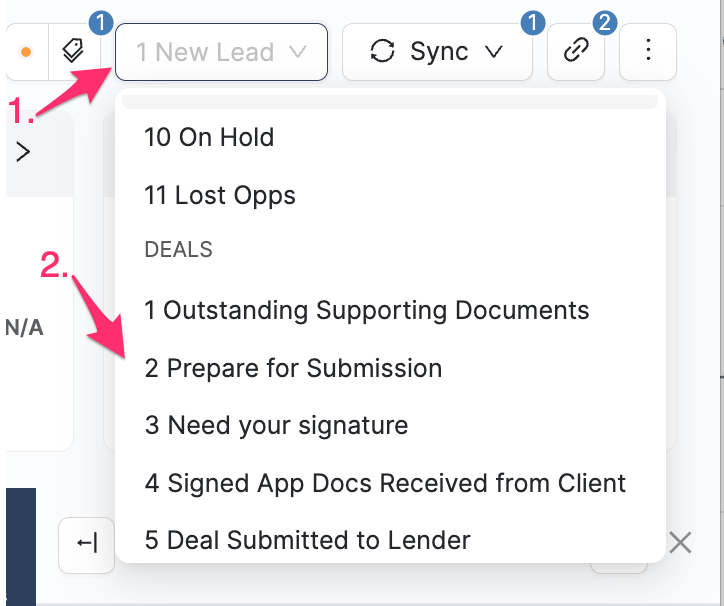Select 2 Prepare for Submission

(x=293, y=368)
